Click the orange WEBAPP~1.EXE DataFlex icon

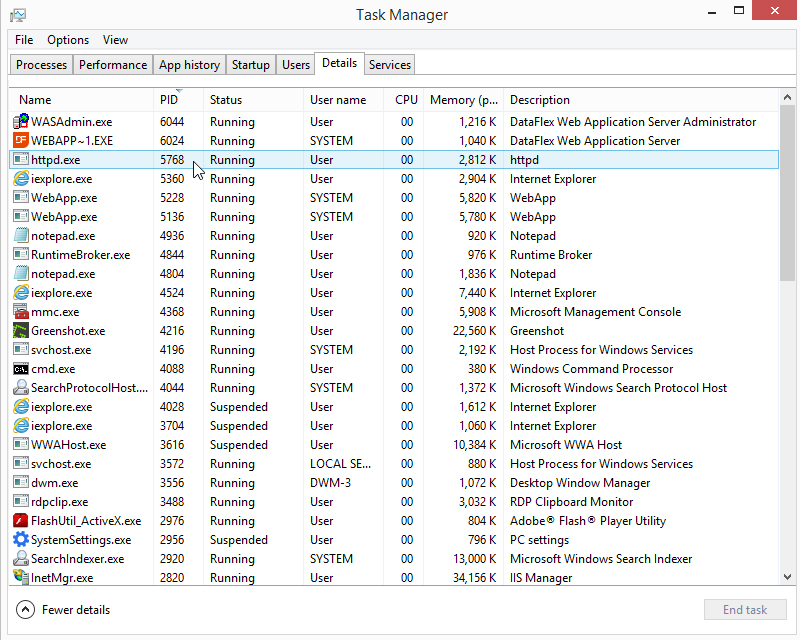(x=20, y=140)
